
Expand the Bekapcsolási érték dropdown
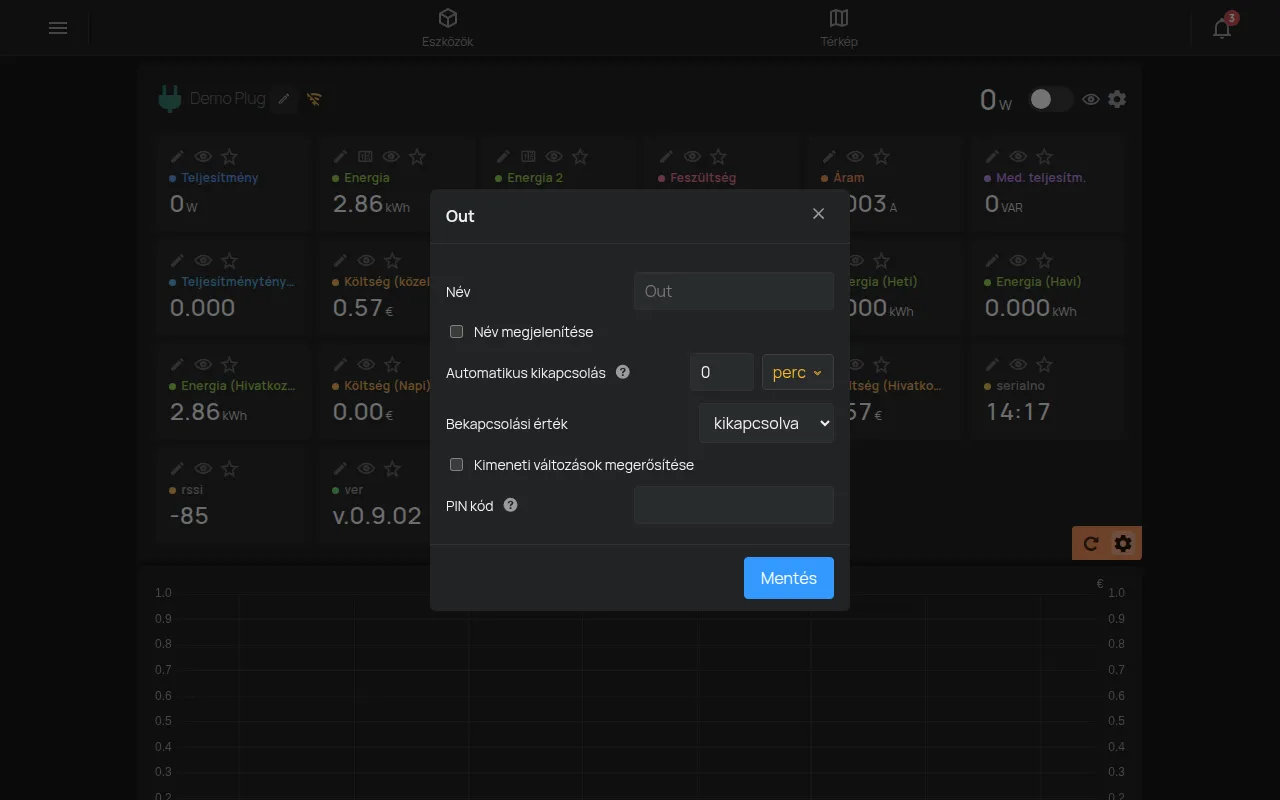[x=766, y=423]
